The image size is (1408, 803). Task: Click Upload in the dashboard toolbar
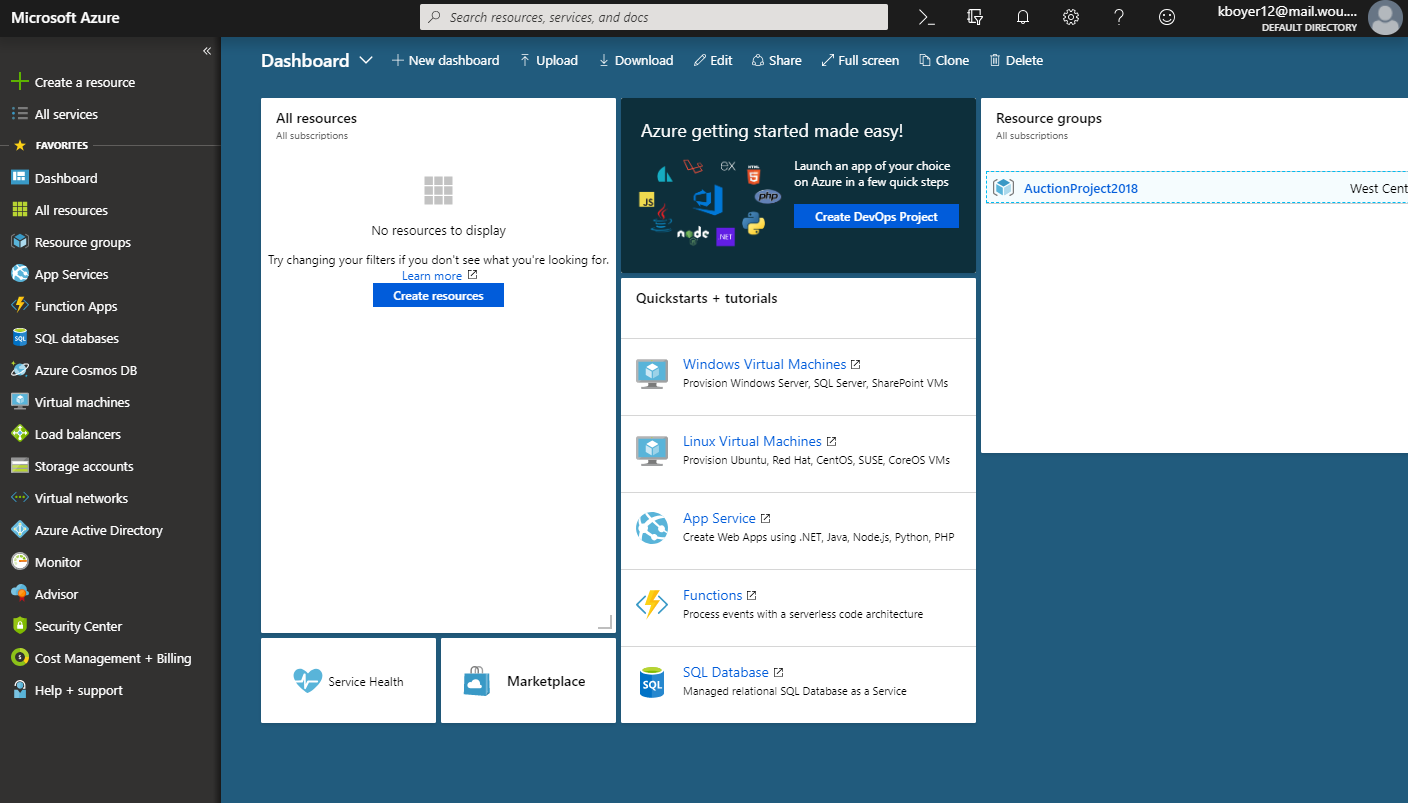coord(548,60)
